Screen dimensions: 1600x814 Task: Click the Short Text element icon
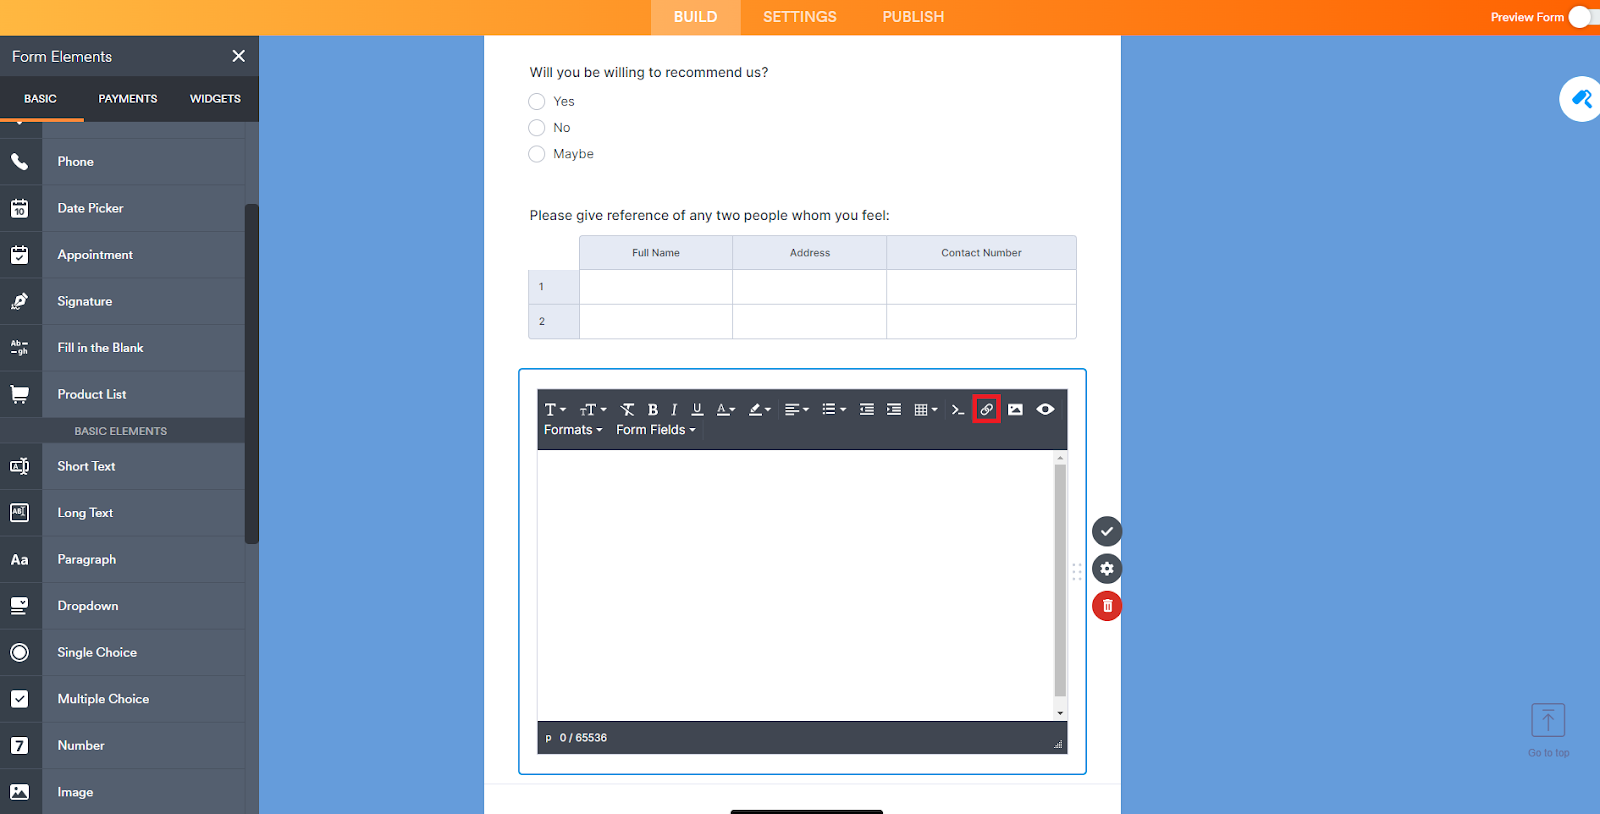pyautogui.click(x=20, y=466)
